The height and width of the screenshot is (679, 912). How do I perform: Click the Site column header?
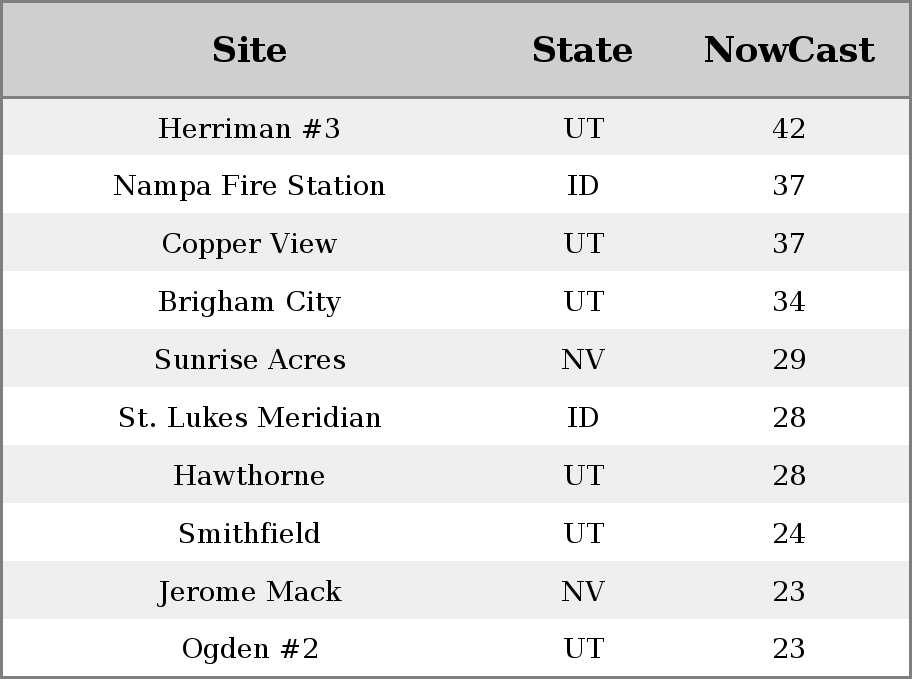click(249, 50)
